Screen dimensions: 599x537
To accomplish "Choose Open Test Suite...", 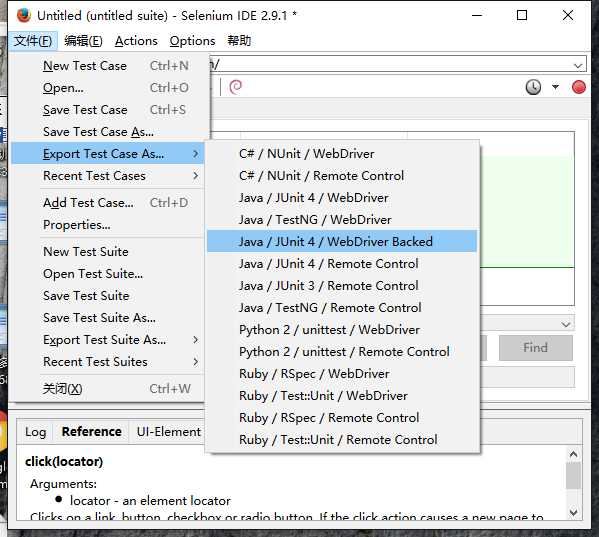I will click(x=108, y=274).
